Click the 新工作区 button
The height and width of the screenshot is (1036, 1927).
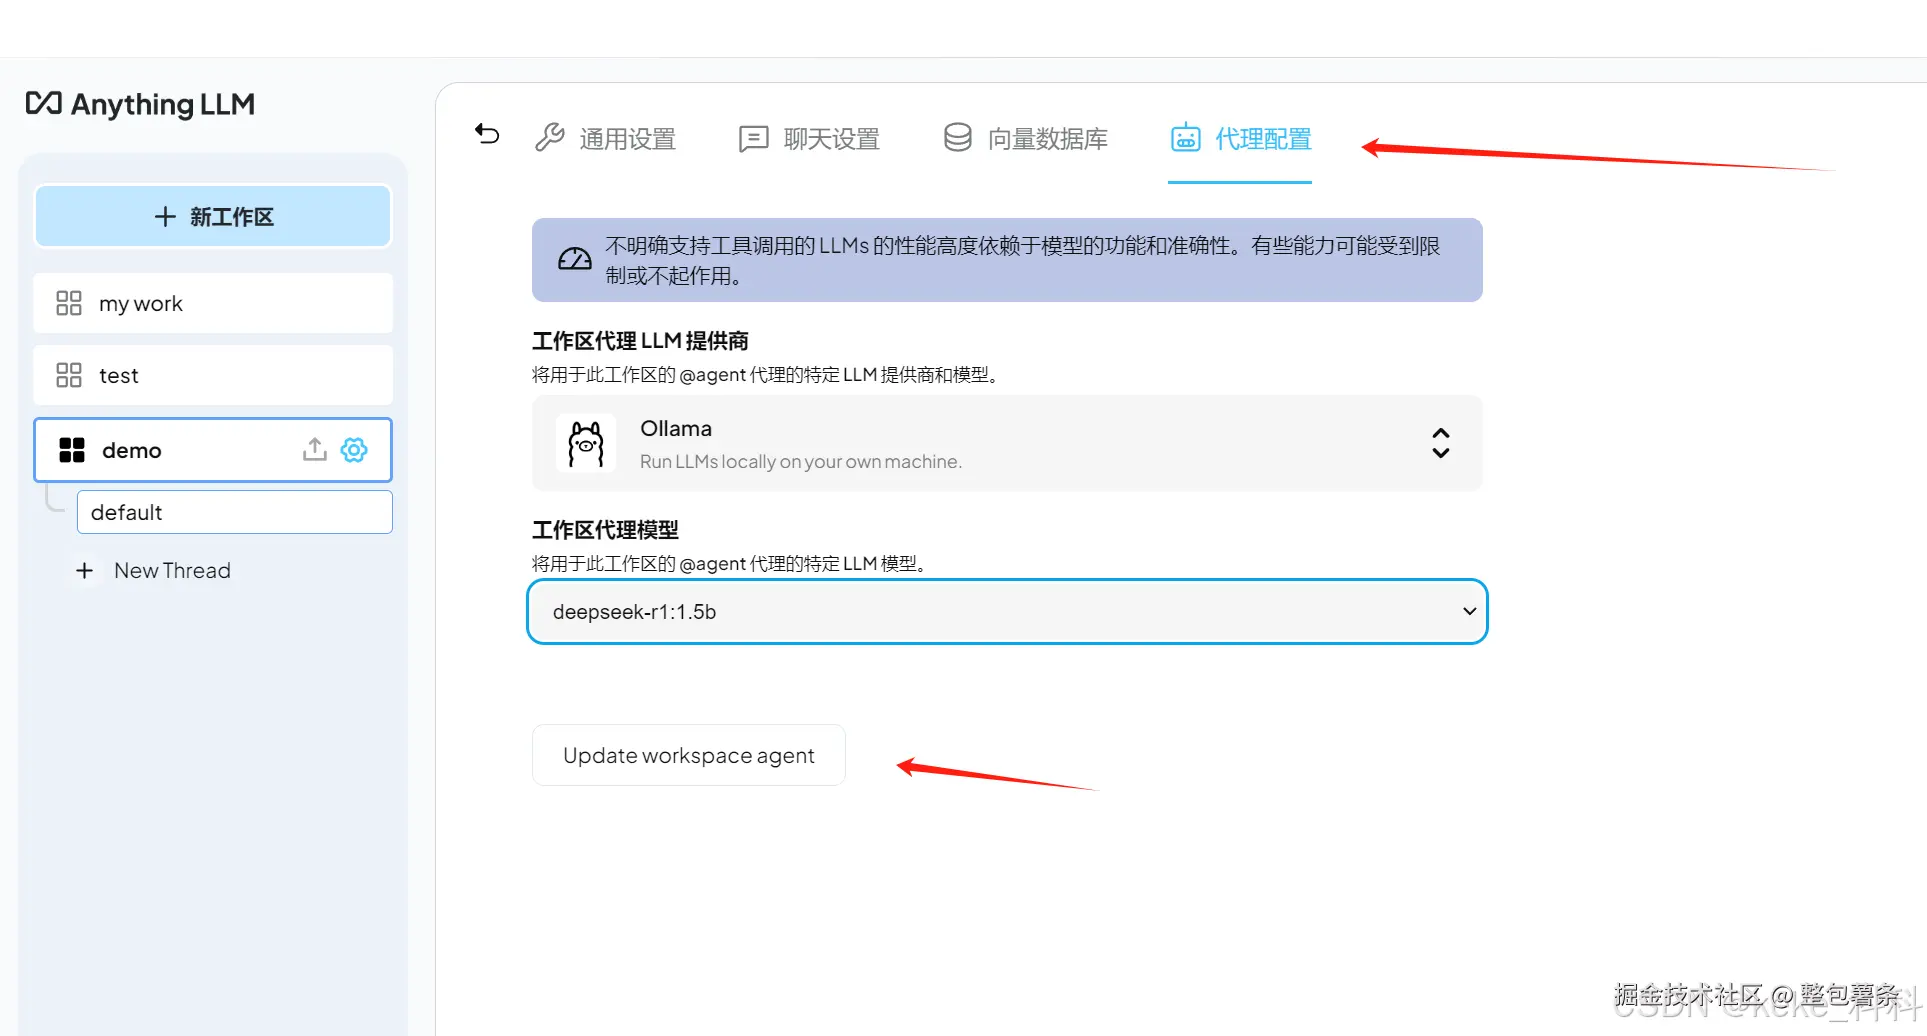click(212, 216)
